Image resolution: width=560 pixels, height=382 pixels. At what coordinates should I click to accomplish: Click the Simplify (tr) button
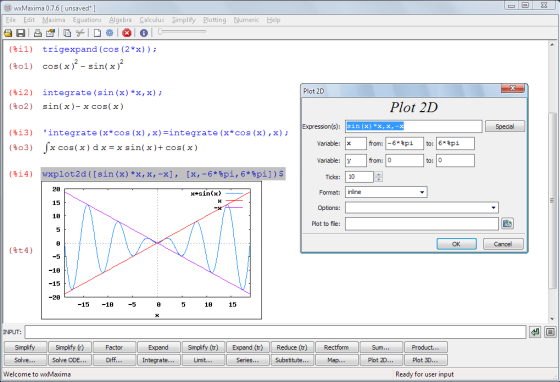203,347
